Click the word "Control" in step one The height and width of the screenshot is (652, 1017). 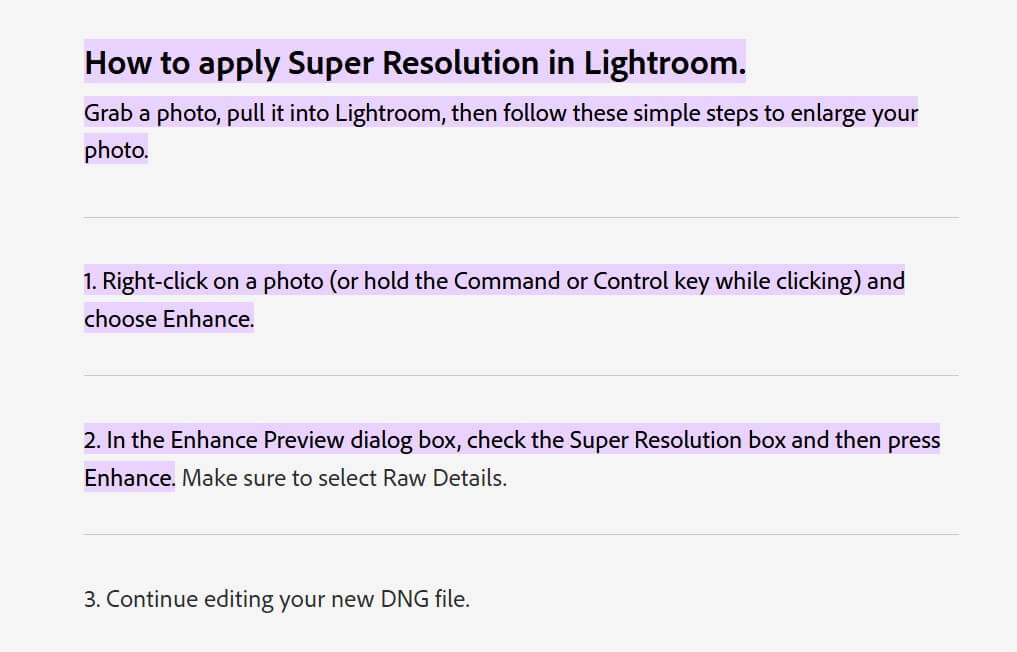click(631, 281)
